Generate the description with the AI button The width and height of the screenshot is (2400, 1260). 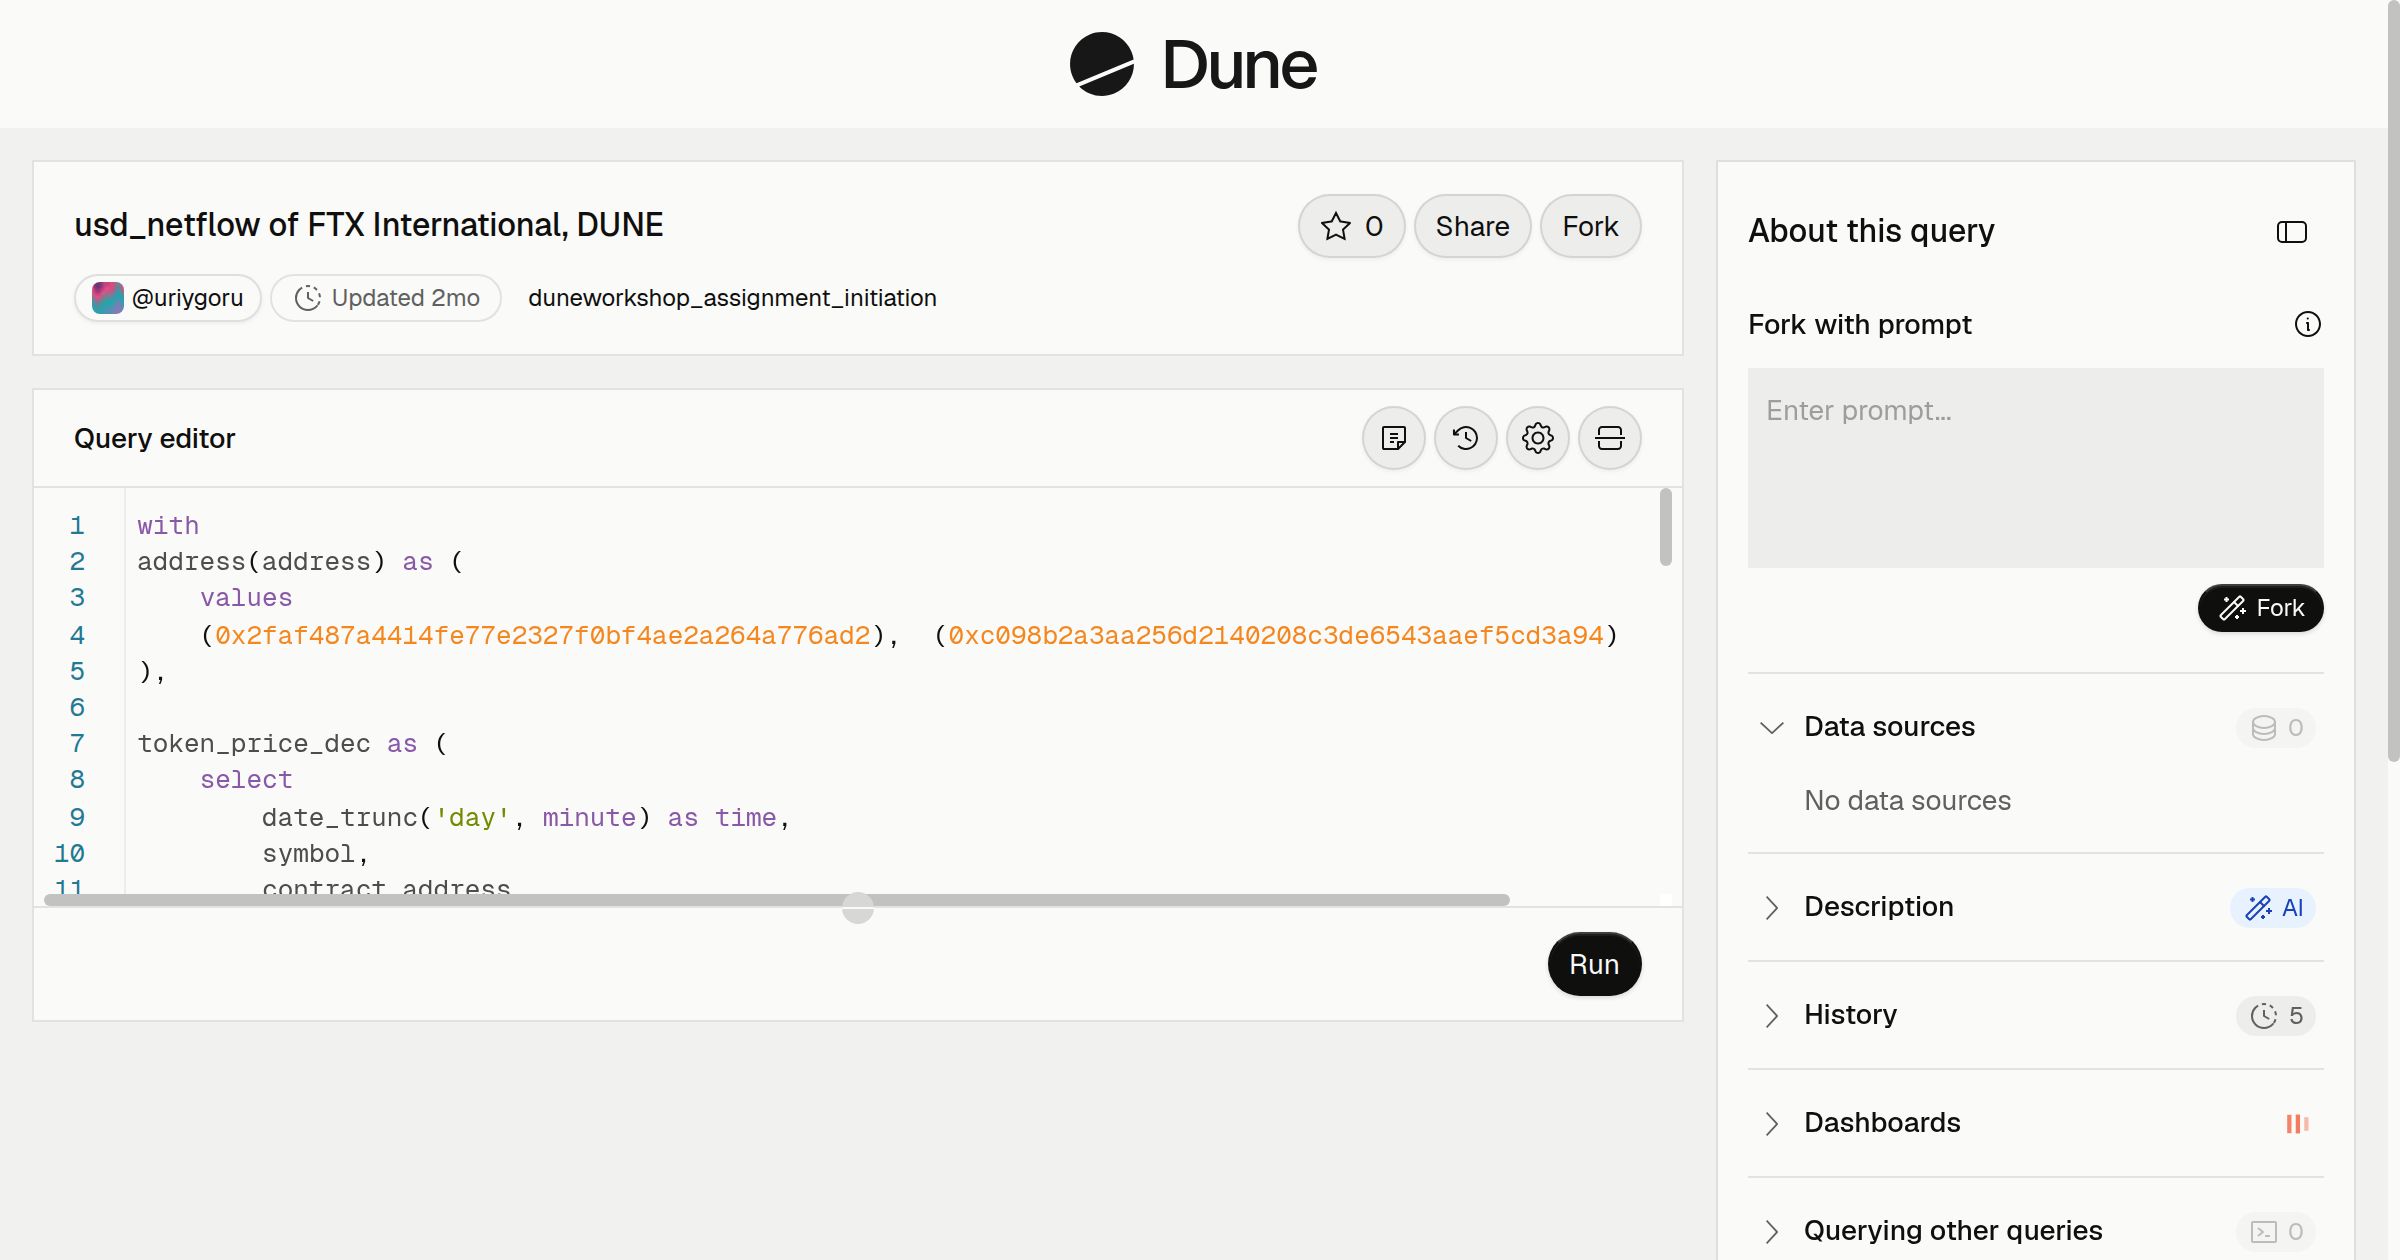tap(2272, 907)
